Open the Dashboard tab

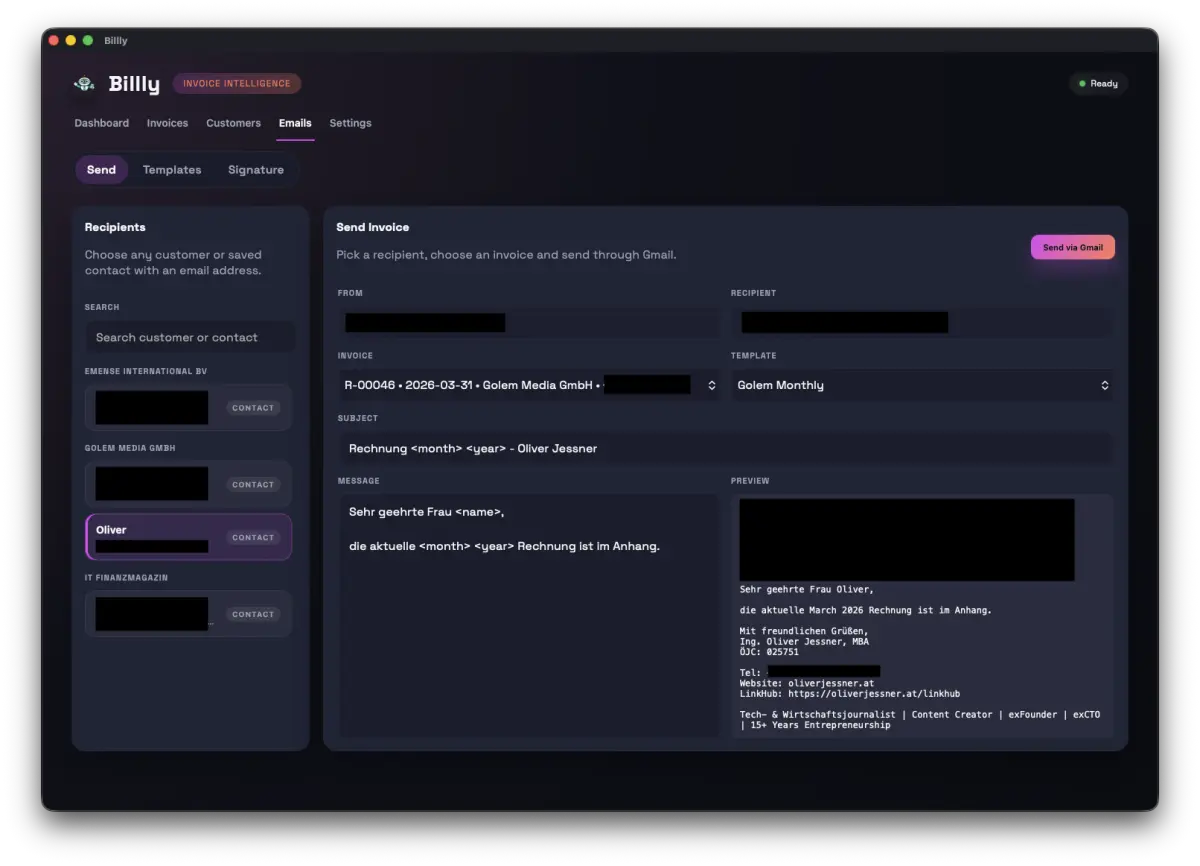coord(101,123)
